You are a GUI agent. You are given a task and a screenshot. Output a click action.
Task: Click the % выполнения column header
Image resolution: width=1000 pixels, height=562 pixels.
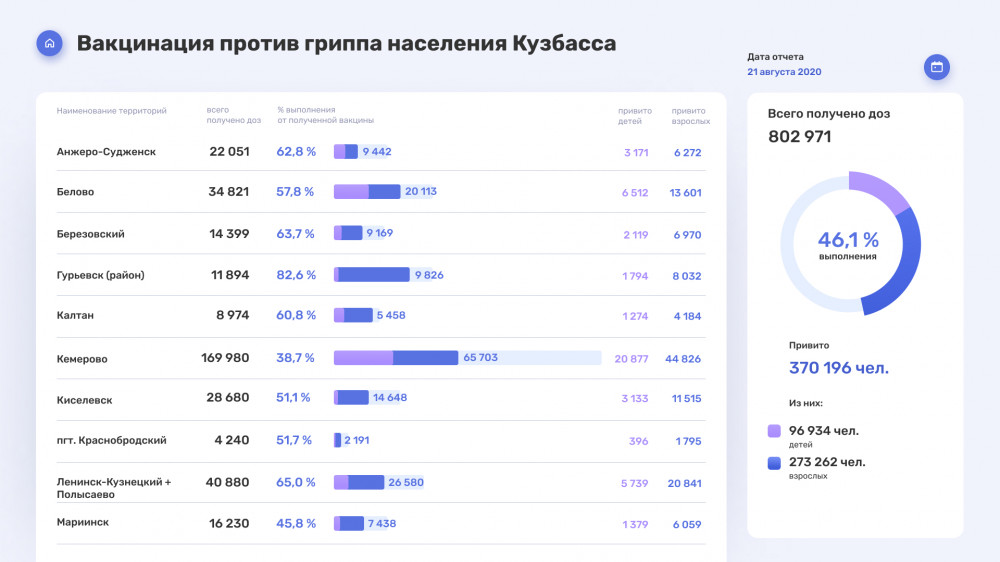325,115
